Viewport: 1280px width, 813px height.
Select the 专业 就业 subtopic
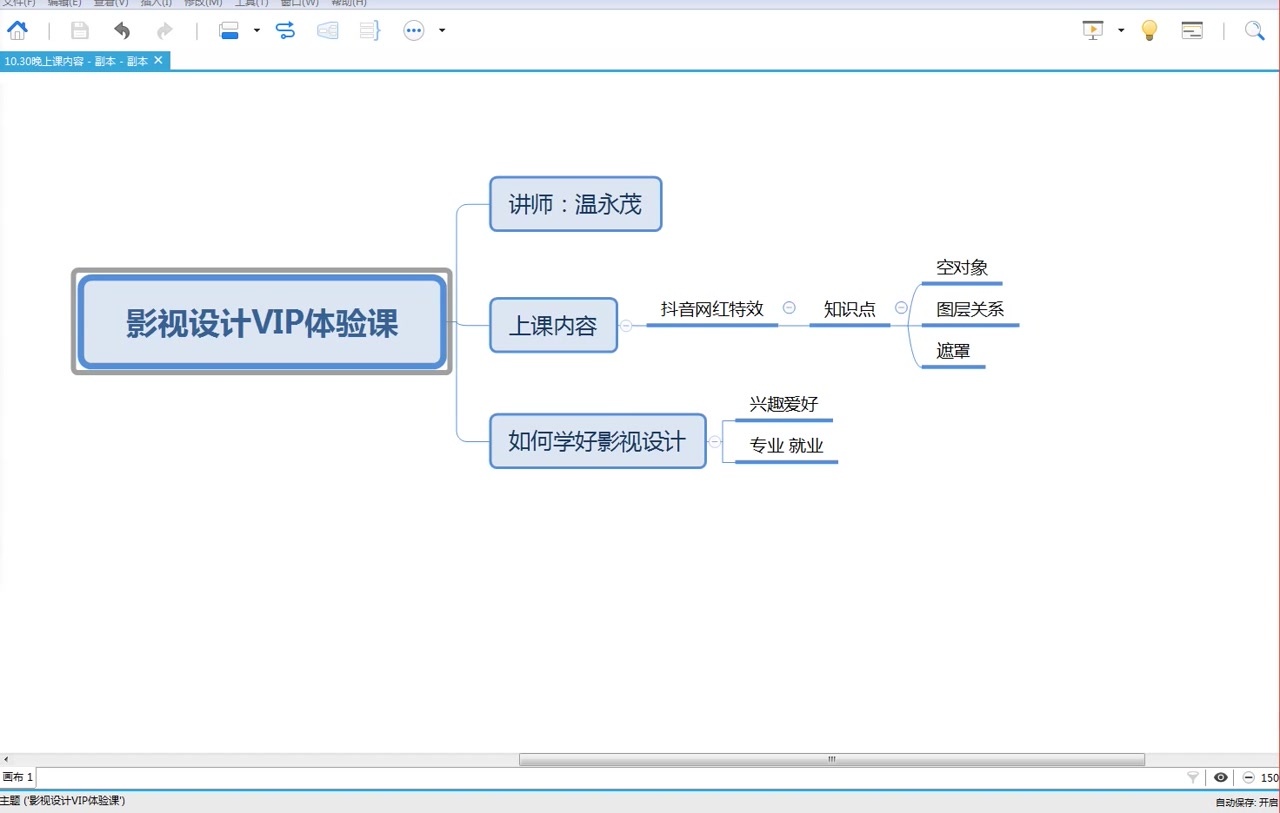pos(787,446)
